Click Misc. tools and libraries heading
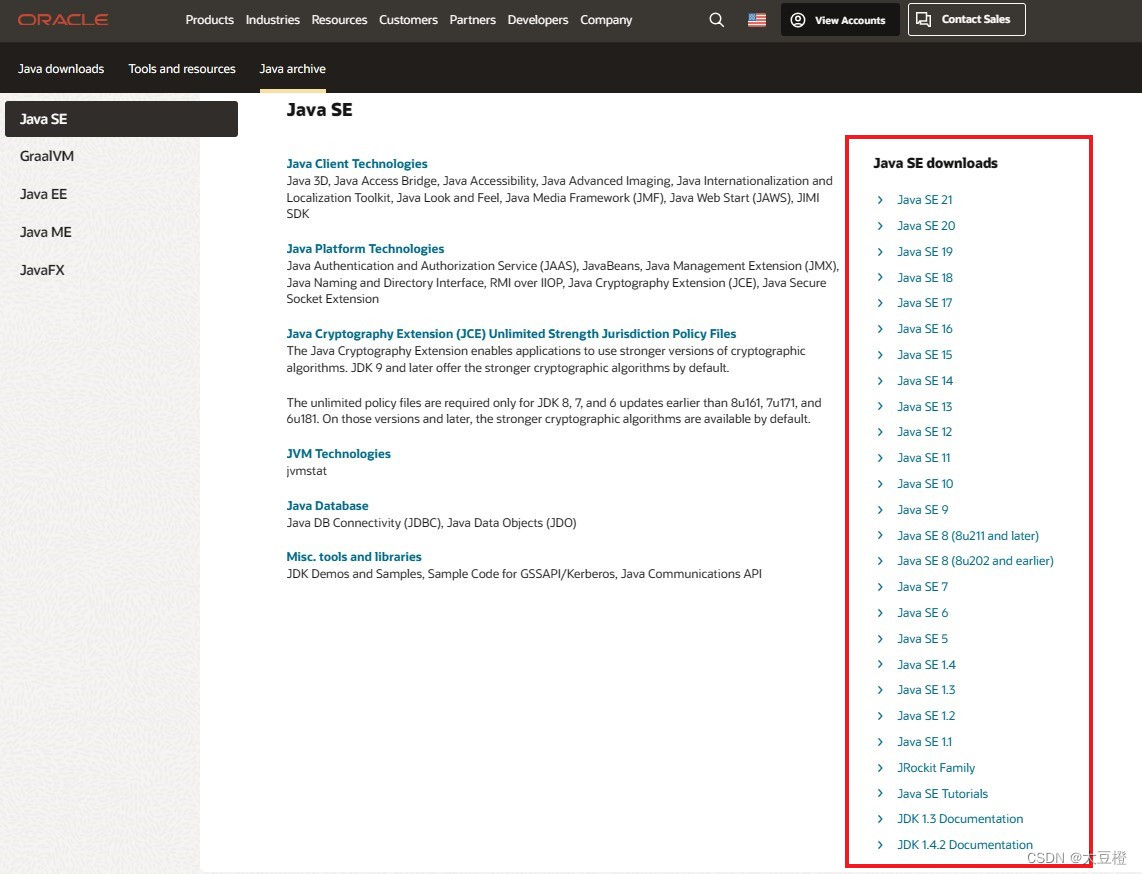 (x=353, y=556)
